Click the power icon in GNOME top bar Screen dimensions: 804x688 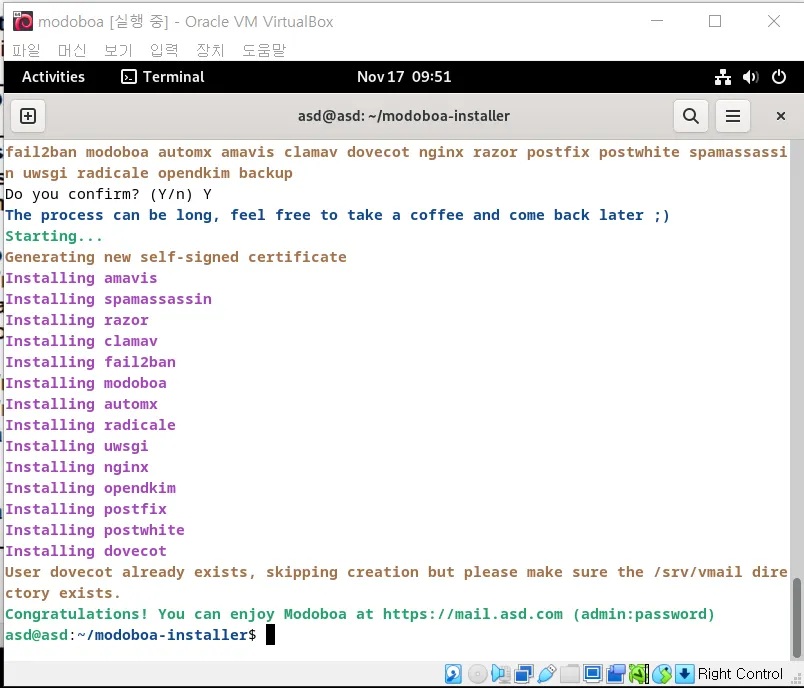tap(778, 77)
